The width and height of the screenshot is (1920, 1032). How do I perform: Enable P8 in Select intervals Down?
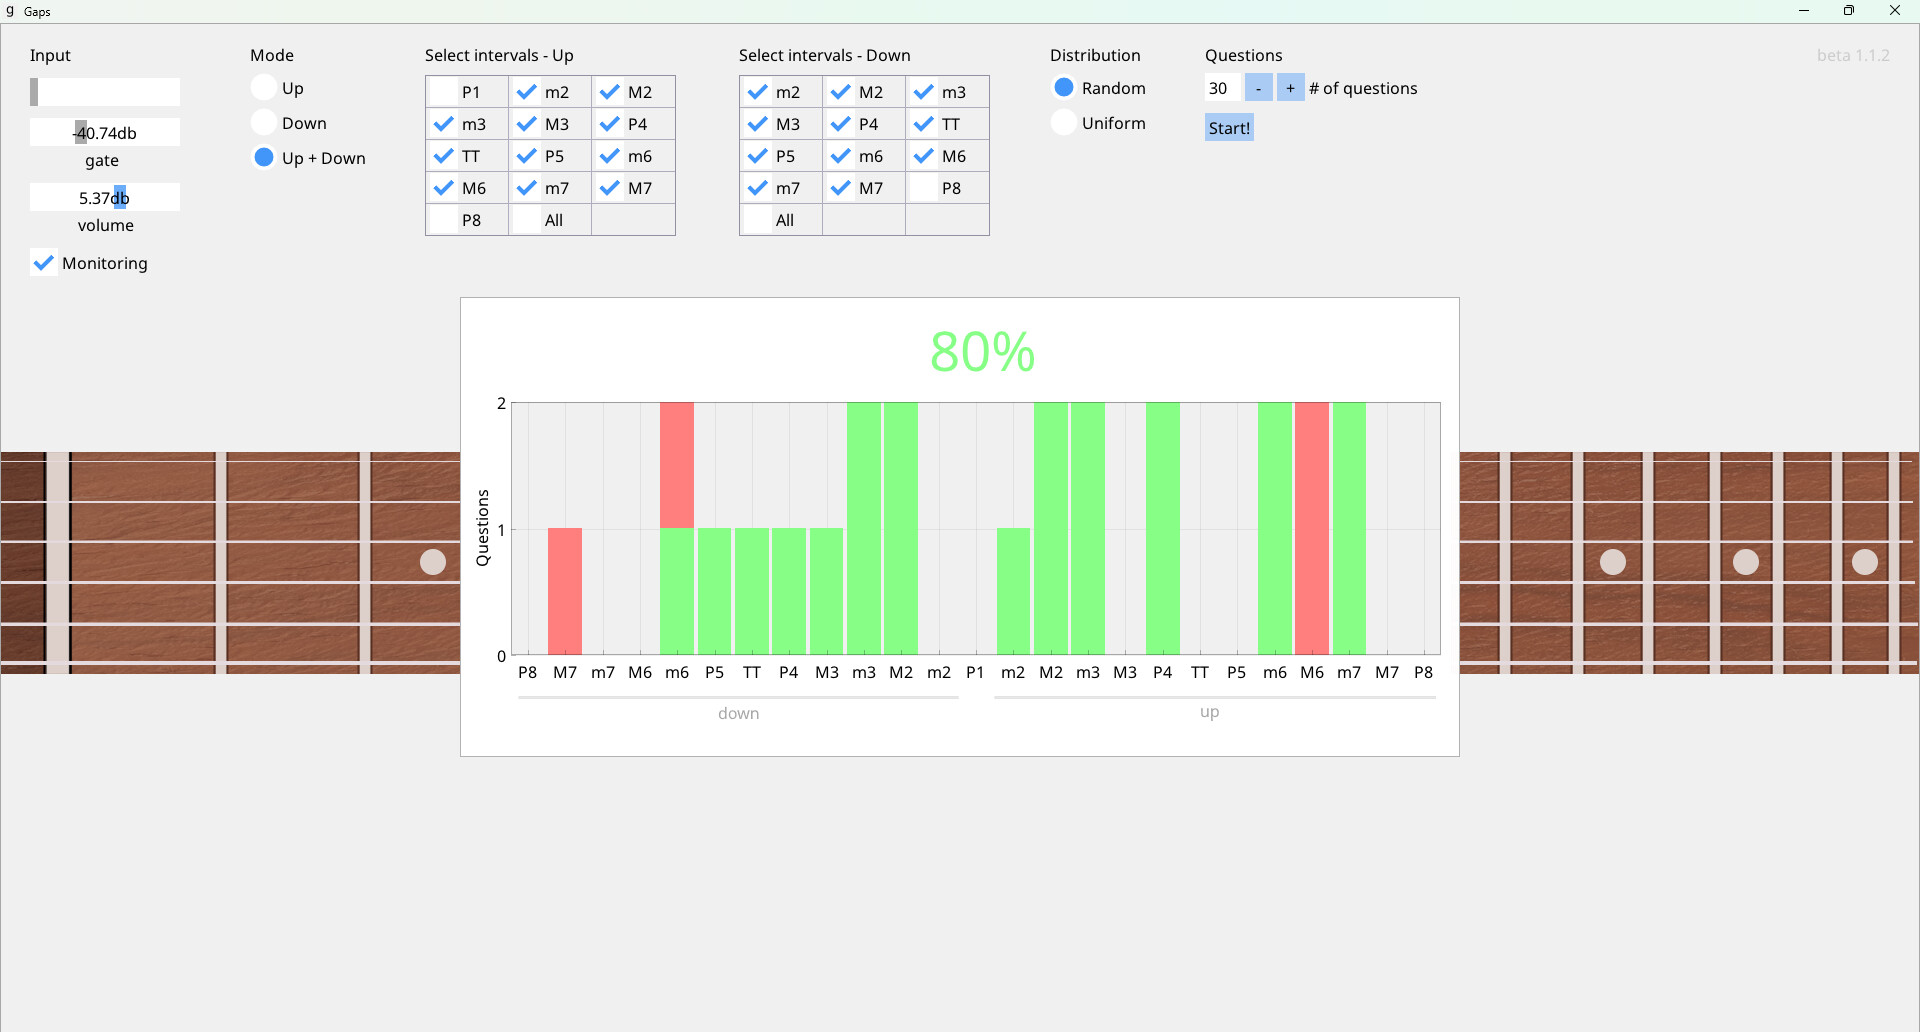[924, 188]
